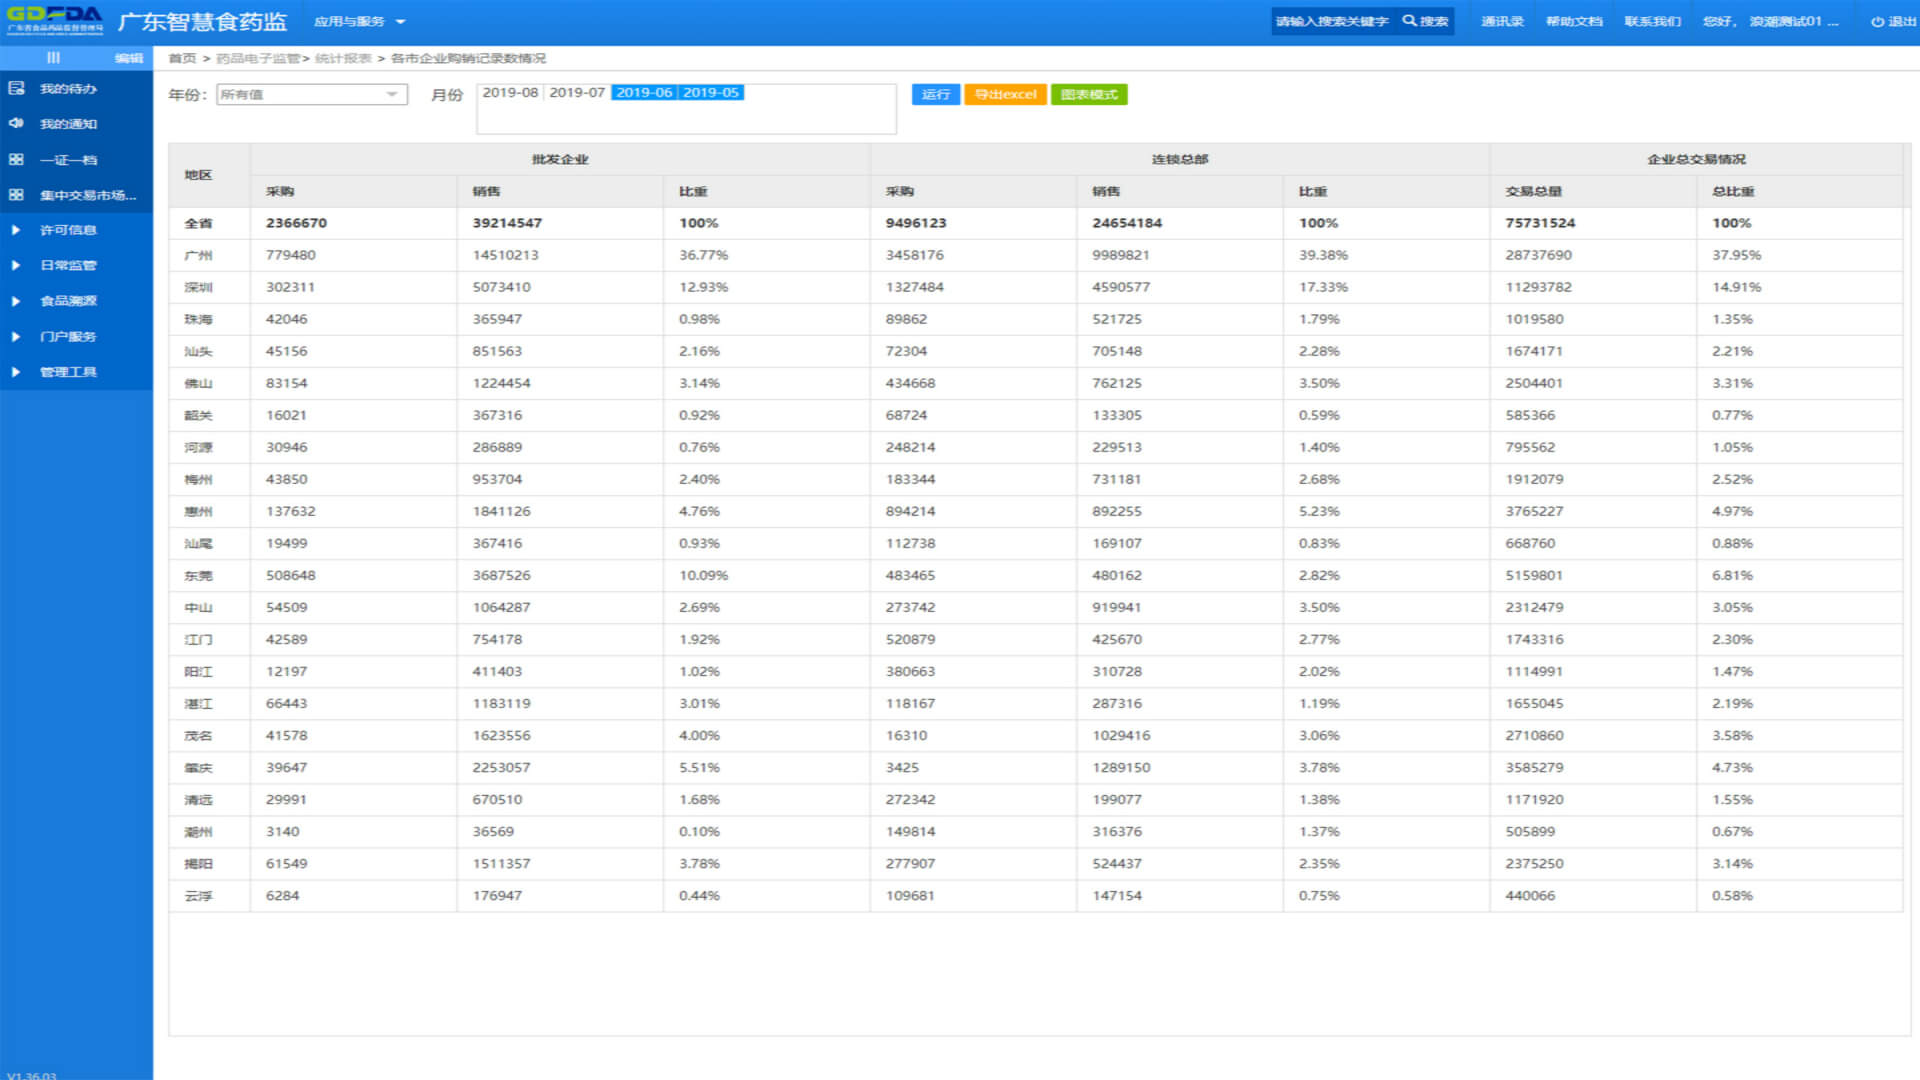Open 集中交易市场 menu item
This screenshot has height=1080, width=1920.
88,195
